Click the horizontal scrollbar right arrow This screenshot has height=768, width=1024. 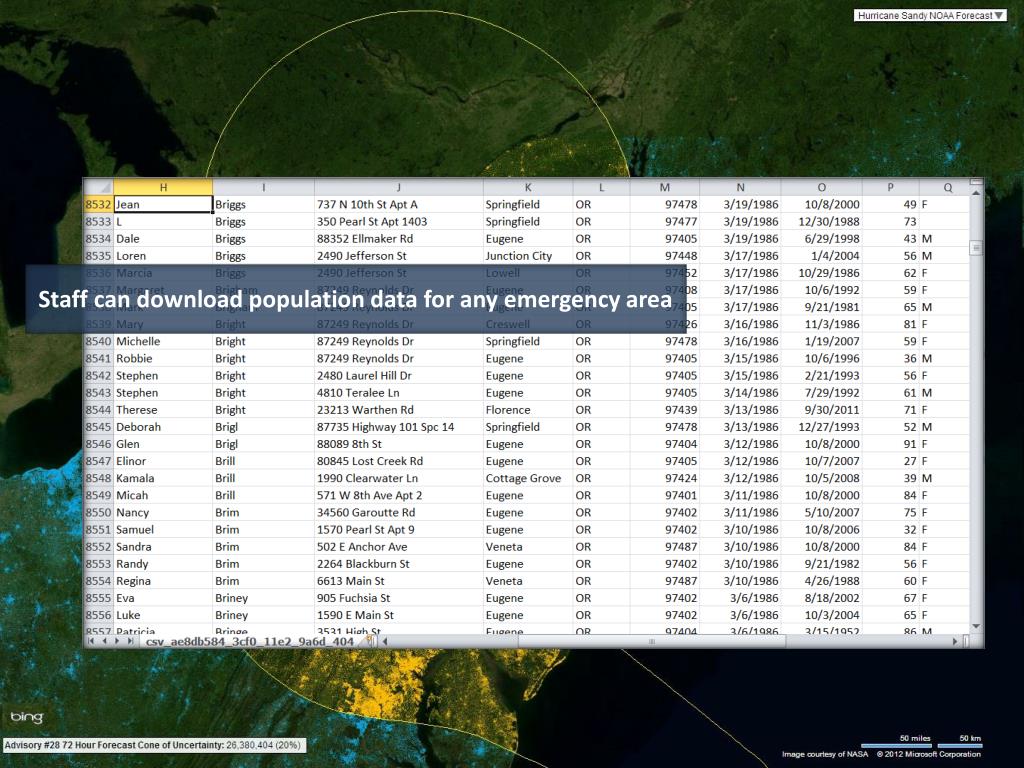(955, 641)
